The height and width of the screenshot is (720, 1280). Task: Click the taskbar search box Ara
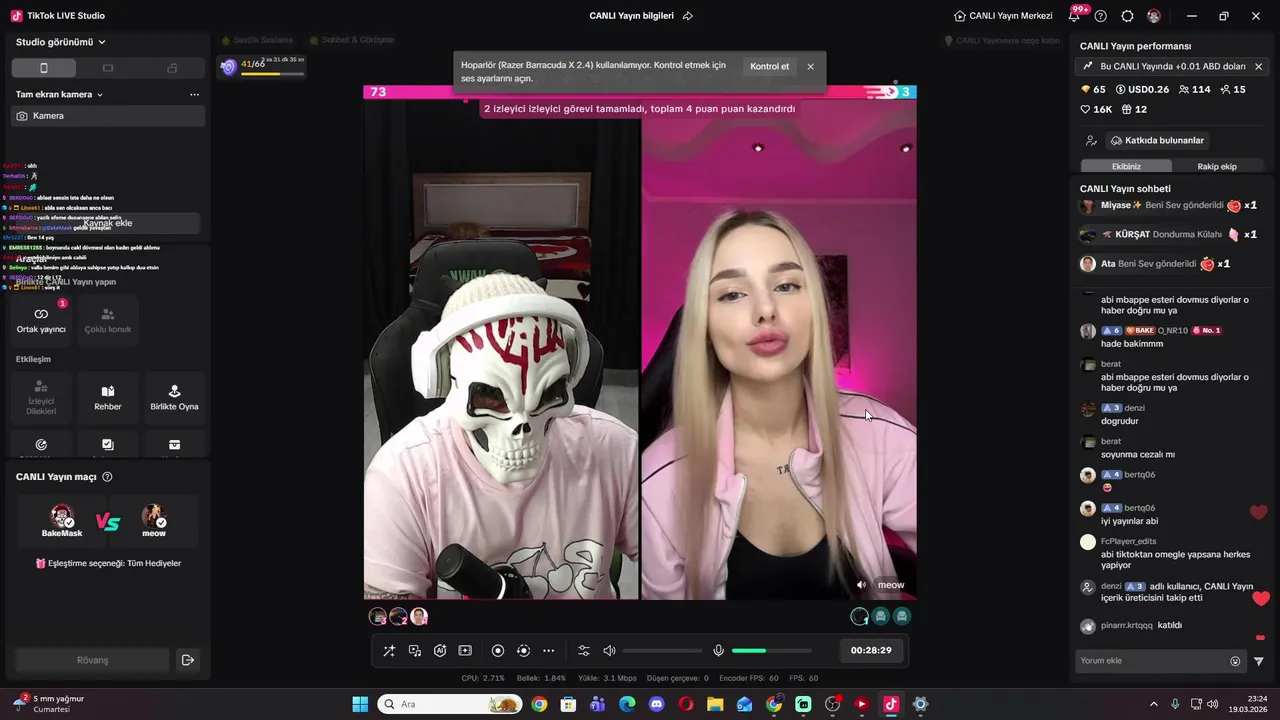450,704
